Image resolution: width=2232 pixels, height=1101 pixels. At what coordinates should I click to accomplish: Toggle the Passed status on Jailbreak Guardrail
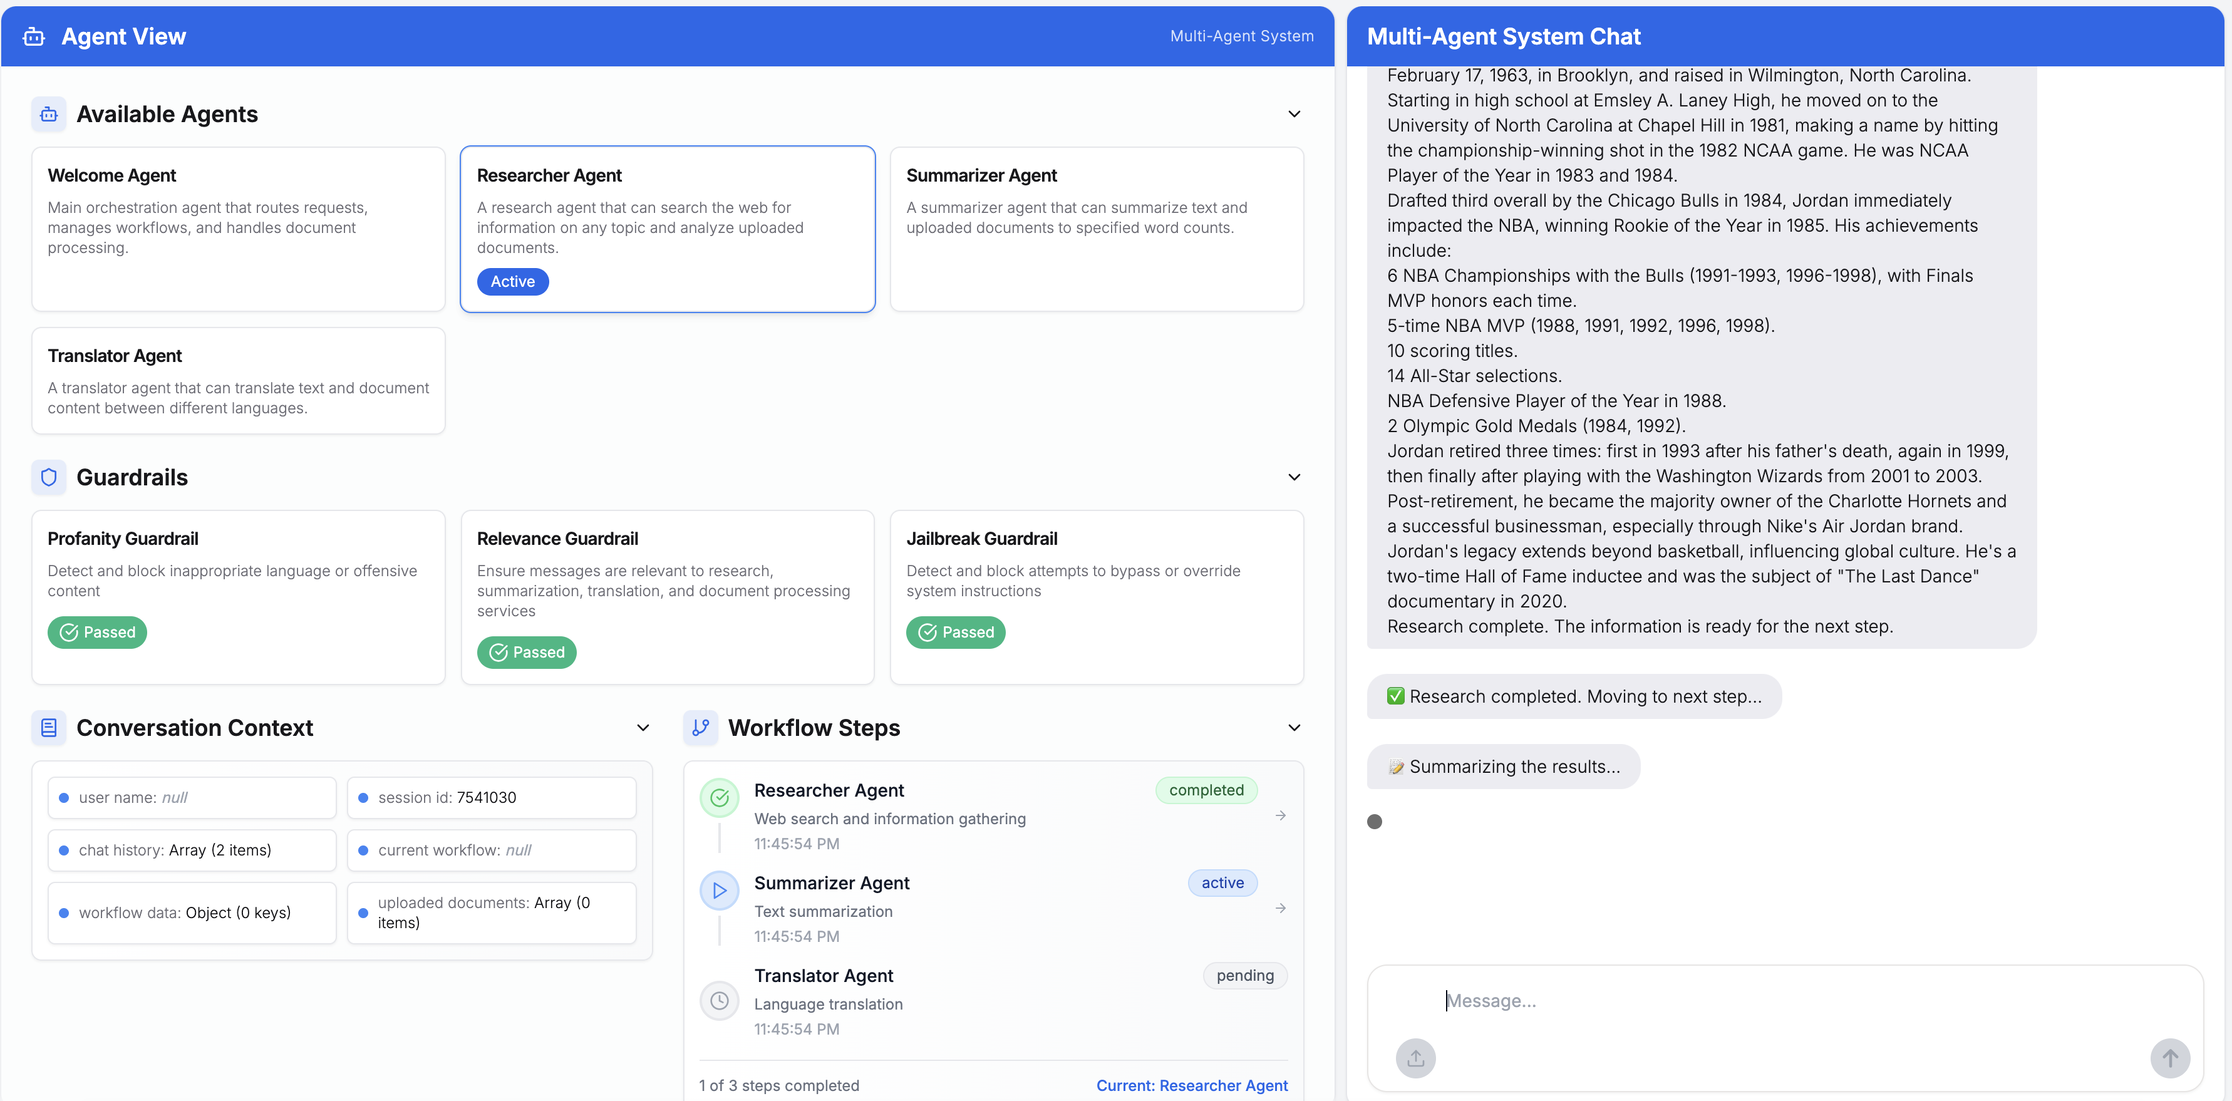click(956, 632)
